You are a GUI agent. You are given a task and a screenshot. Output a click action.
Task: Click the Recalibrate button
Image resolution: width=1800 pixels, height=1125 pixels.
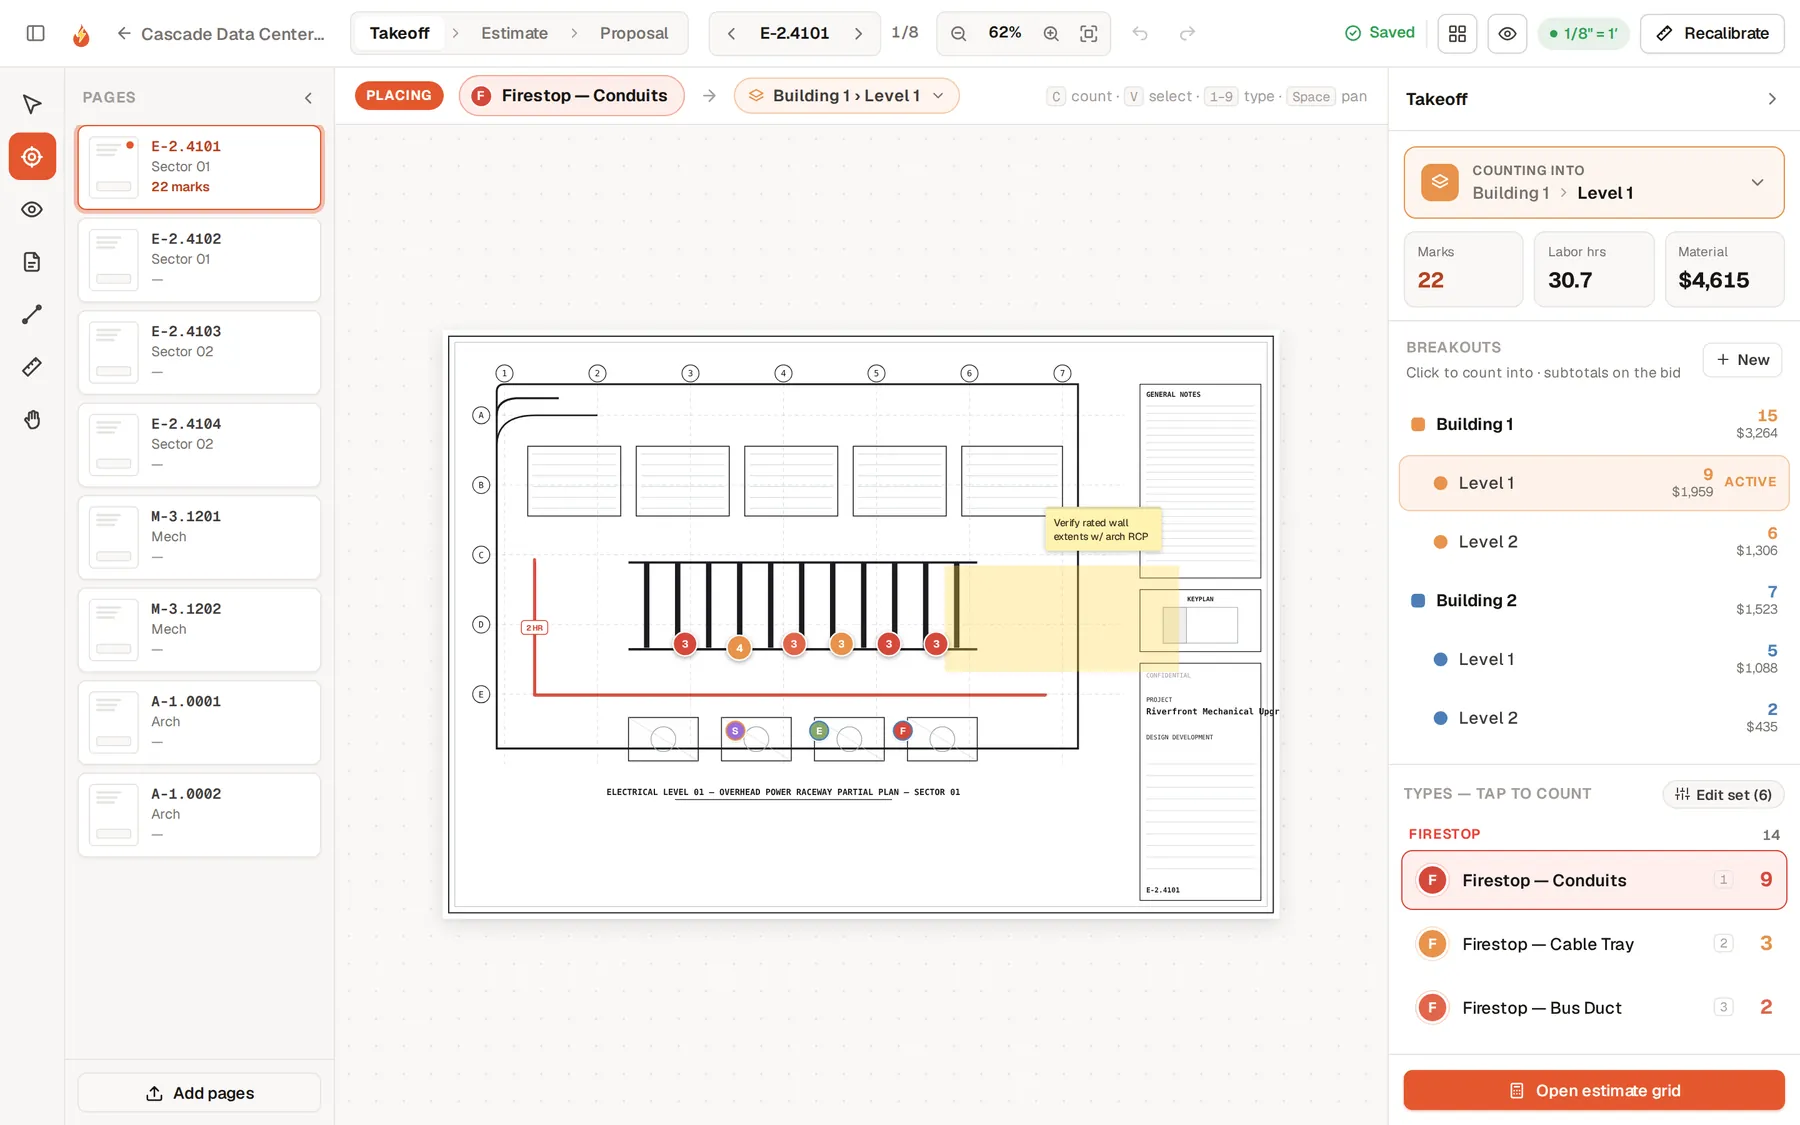(x=1712, y=33)
